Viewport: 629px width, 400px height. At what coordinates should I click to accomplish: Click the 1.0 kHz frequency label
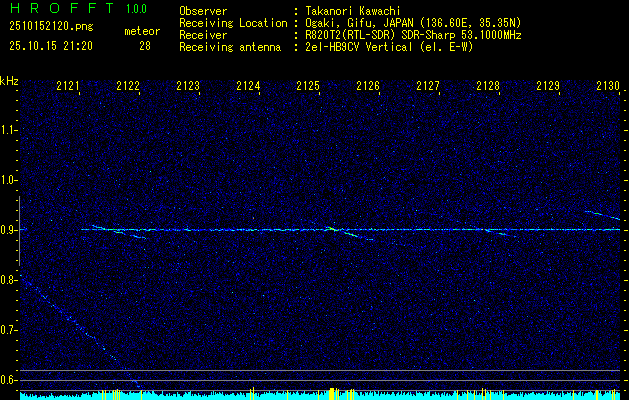point(8,180)
